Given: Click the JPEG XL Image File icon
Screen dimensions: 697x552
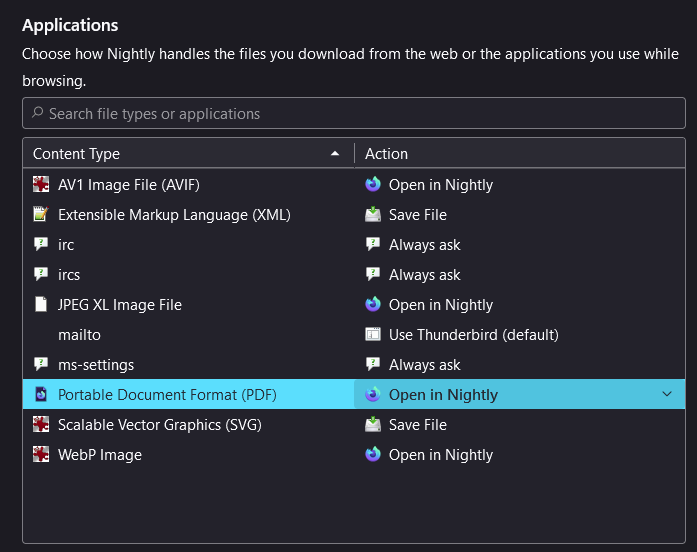Looking at the screenshot, I should click(x=41, y=305).
